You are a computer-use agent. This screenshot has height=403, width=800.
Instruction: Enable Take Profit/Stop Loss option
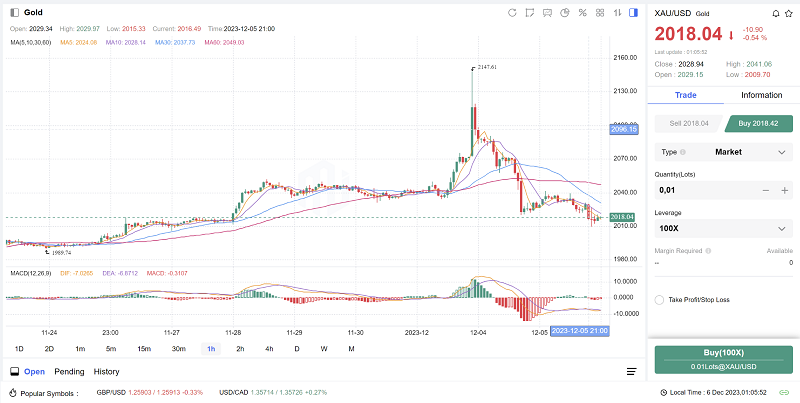coord(660,299)
